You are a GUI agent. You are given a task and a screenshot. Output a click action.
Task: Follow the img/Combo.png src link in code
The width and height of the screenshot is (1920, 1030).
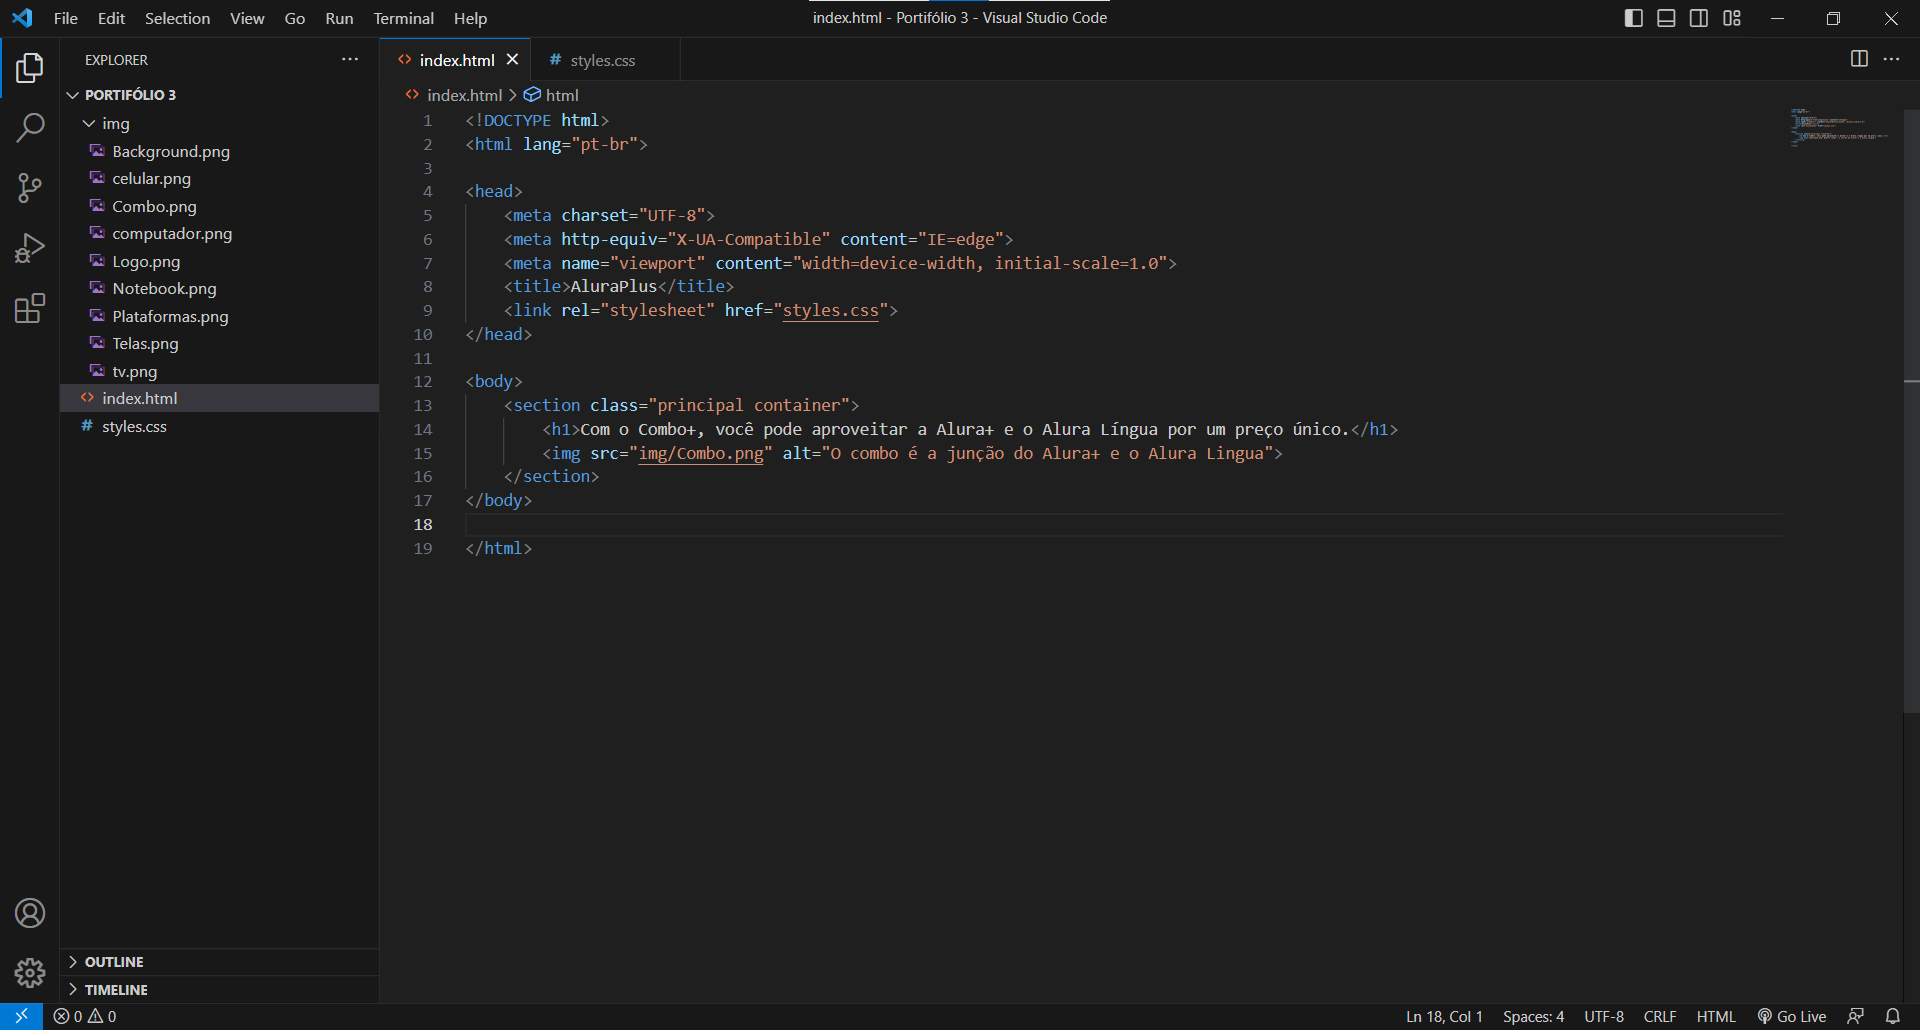tap(701, 453)
